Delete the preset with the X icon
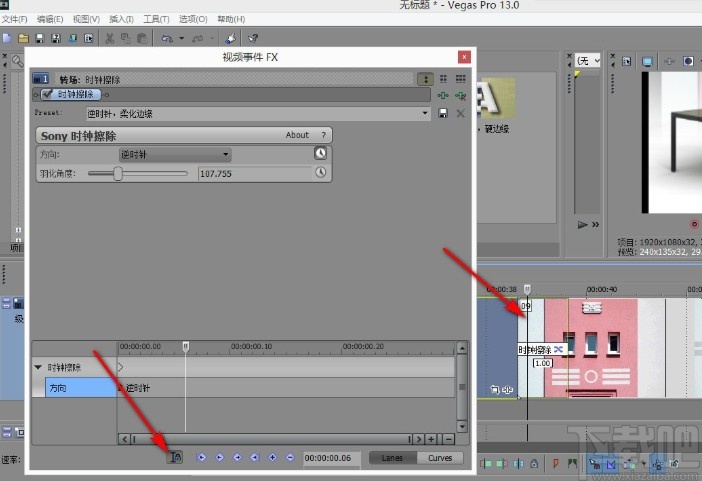702x481 pixels. 460,113
